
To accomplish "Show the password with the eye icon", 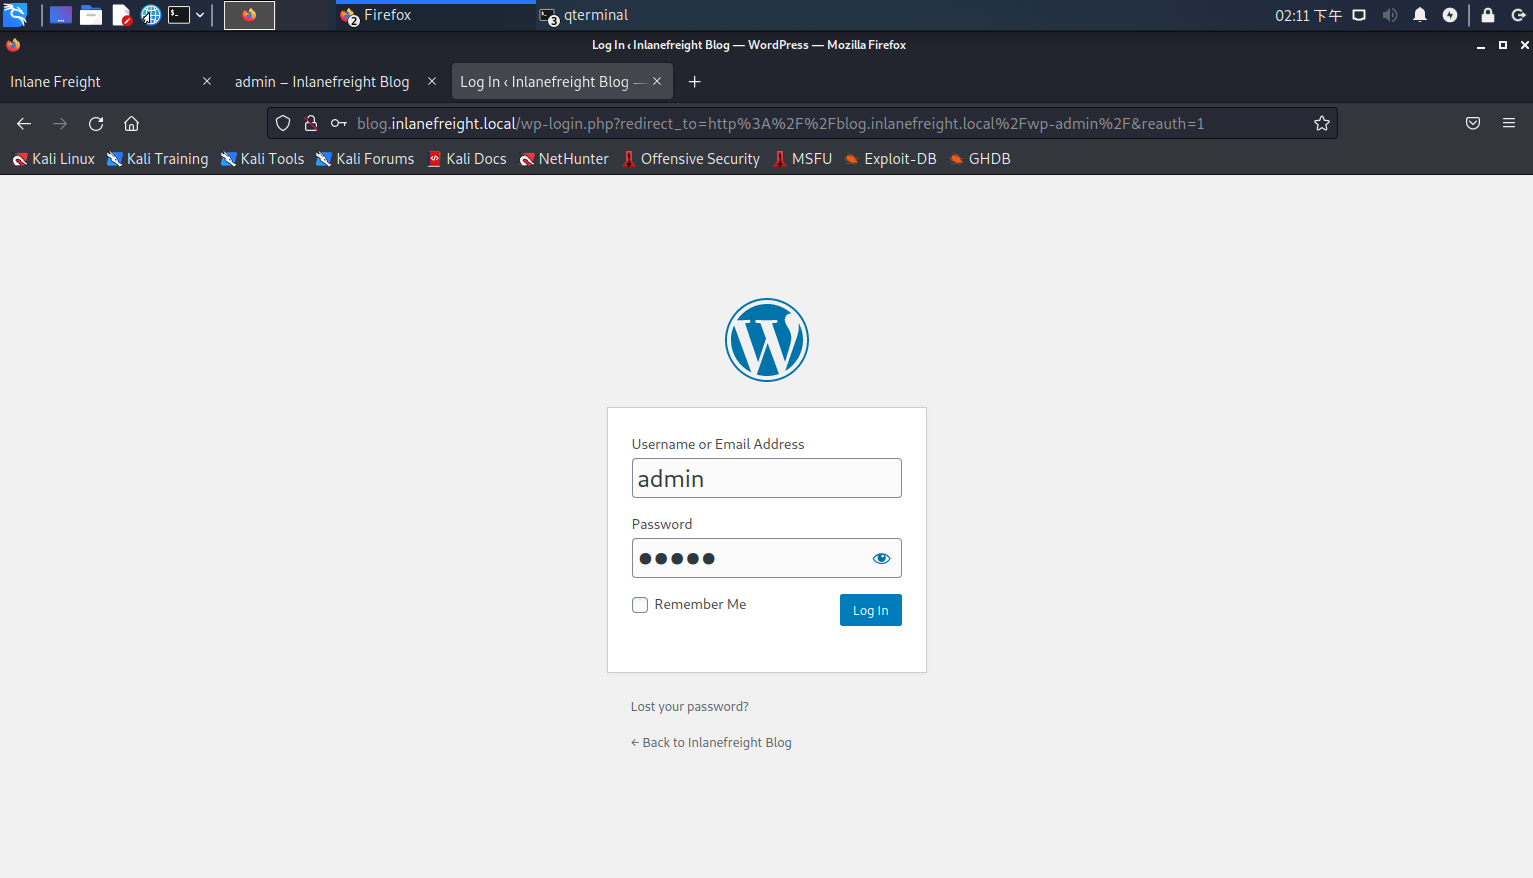I will (x=881, y=558).
